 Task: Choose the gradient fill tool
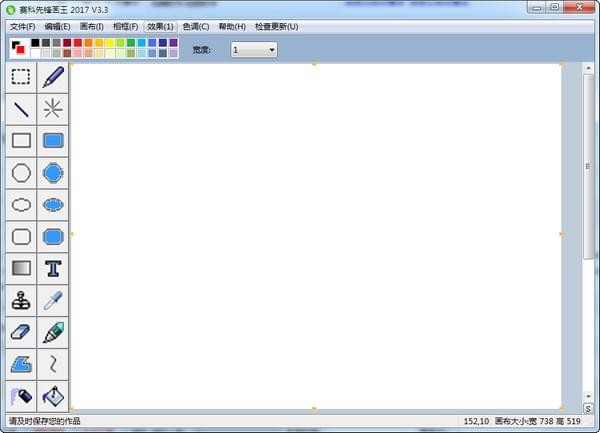coord(21,268)
